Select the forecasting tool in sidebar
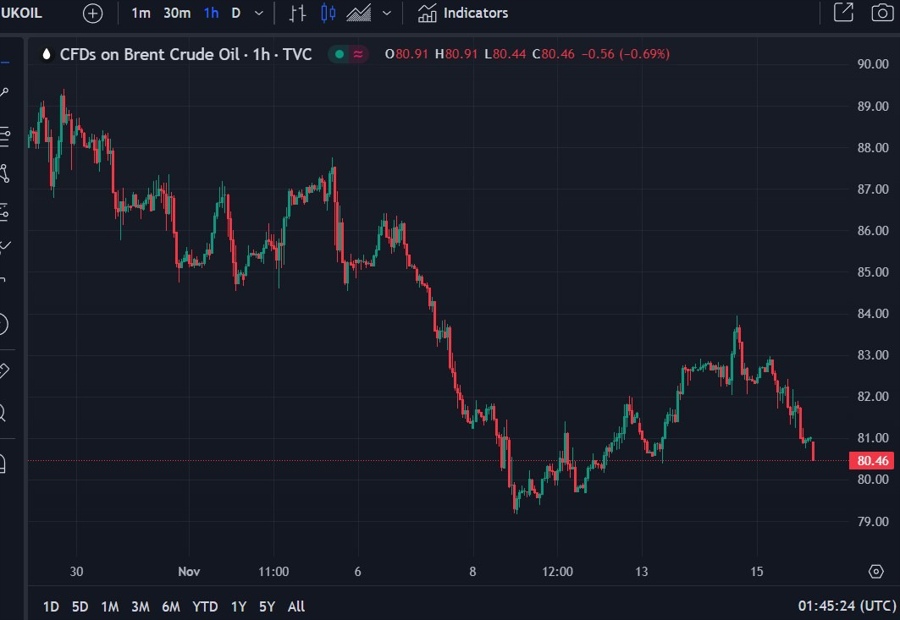The image size is (900, 620). [x=4, y=212]
